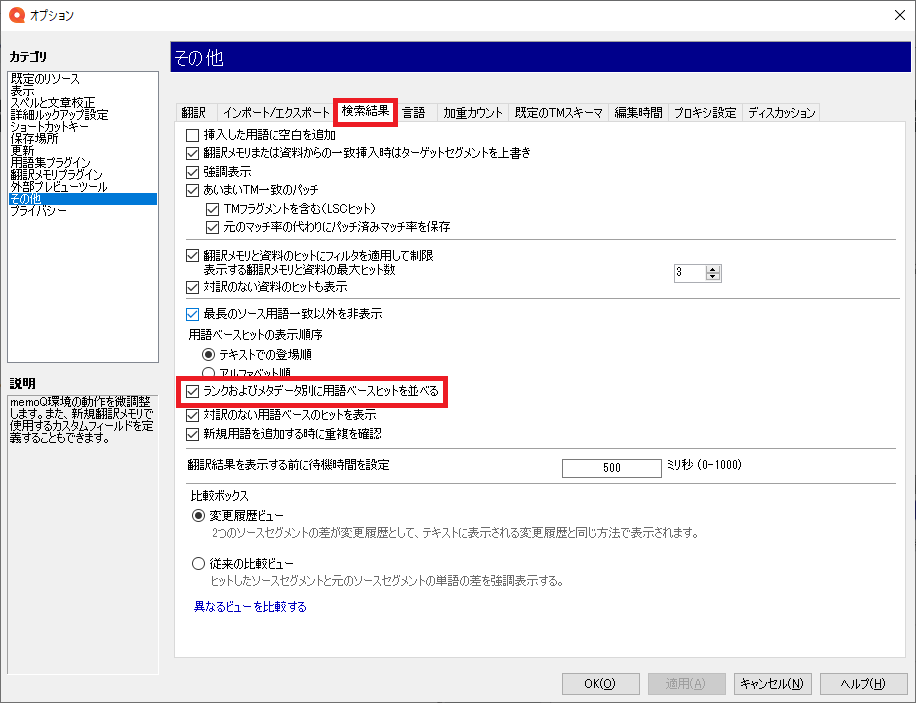Image resolution: width=916 pixels, height=703 pixels.
Task: Toggle 新規用語を追加する時に重複を確認 checkbox
Action: pos(193,434)
